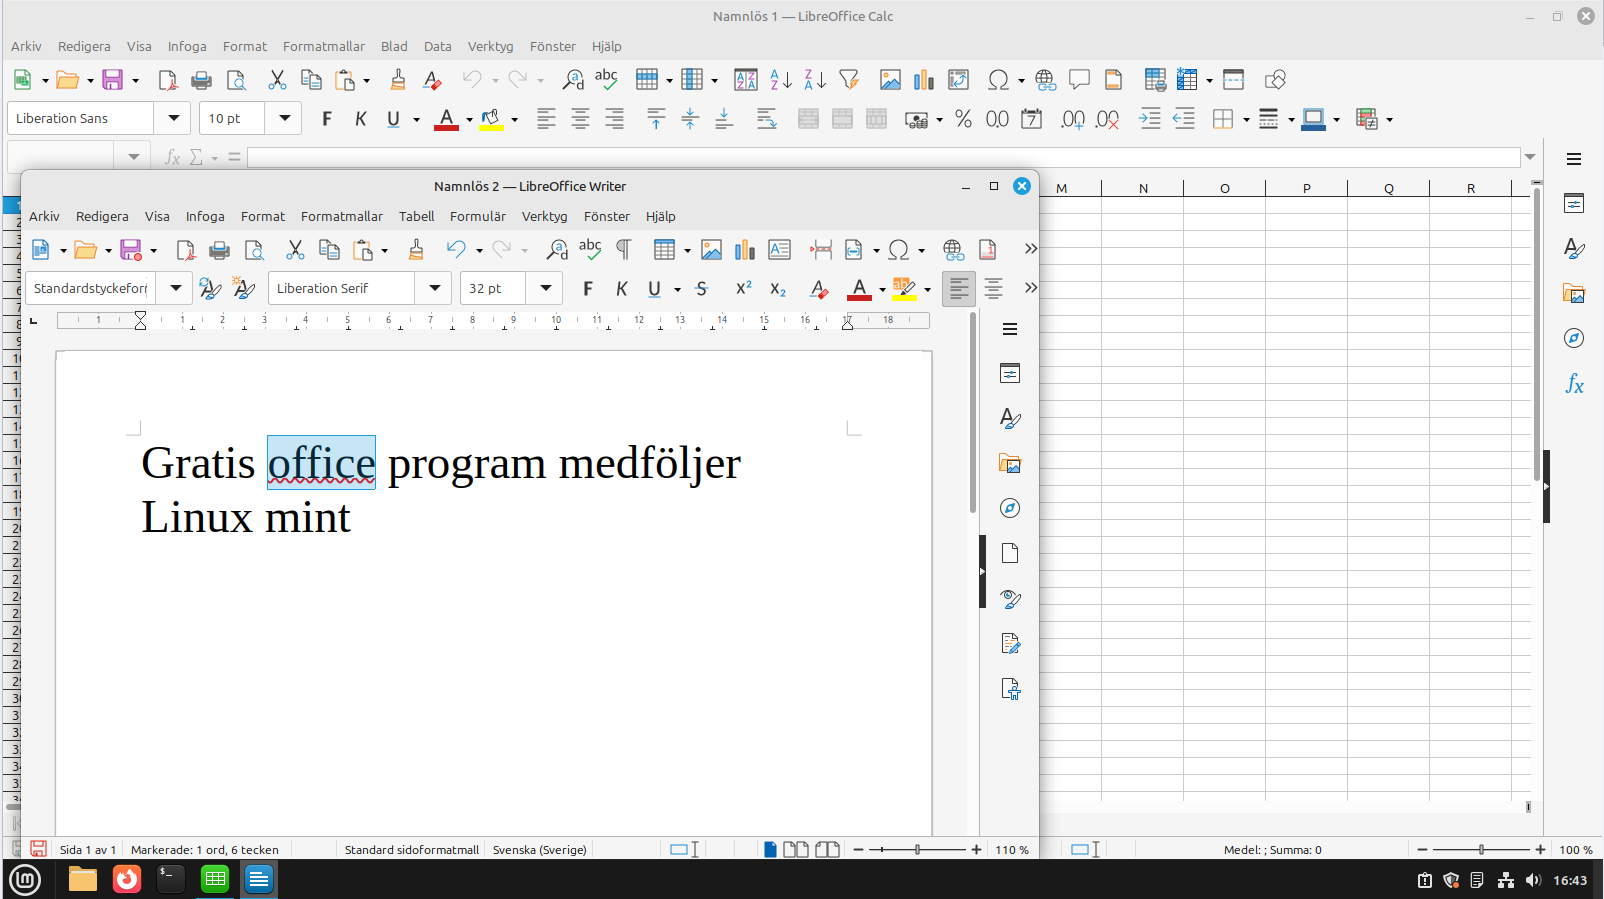Open Calc Blad menu
This screenshot has height=899, width=1604.
(x=394, y=46)
